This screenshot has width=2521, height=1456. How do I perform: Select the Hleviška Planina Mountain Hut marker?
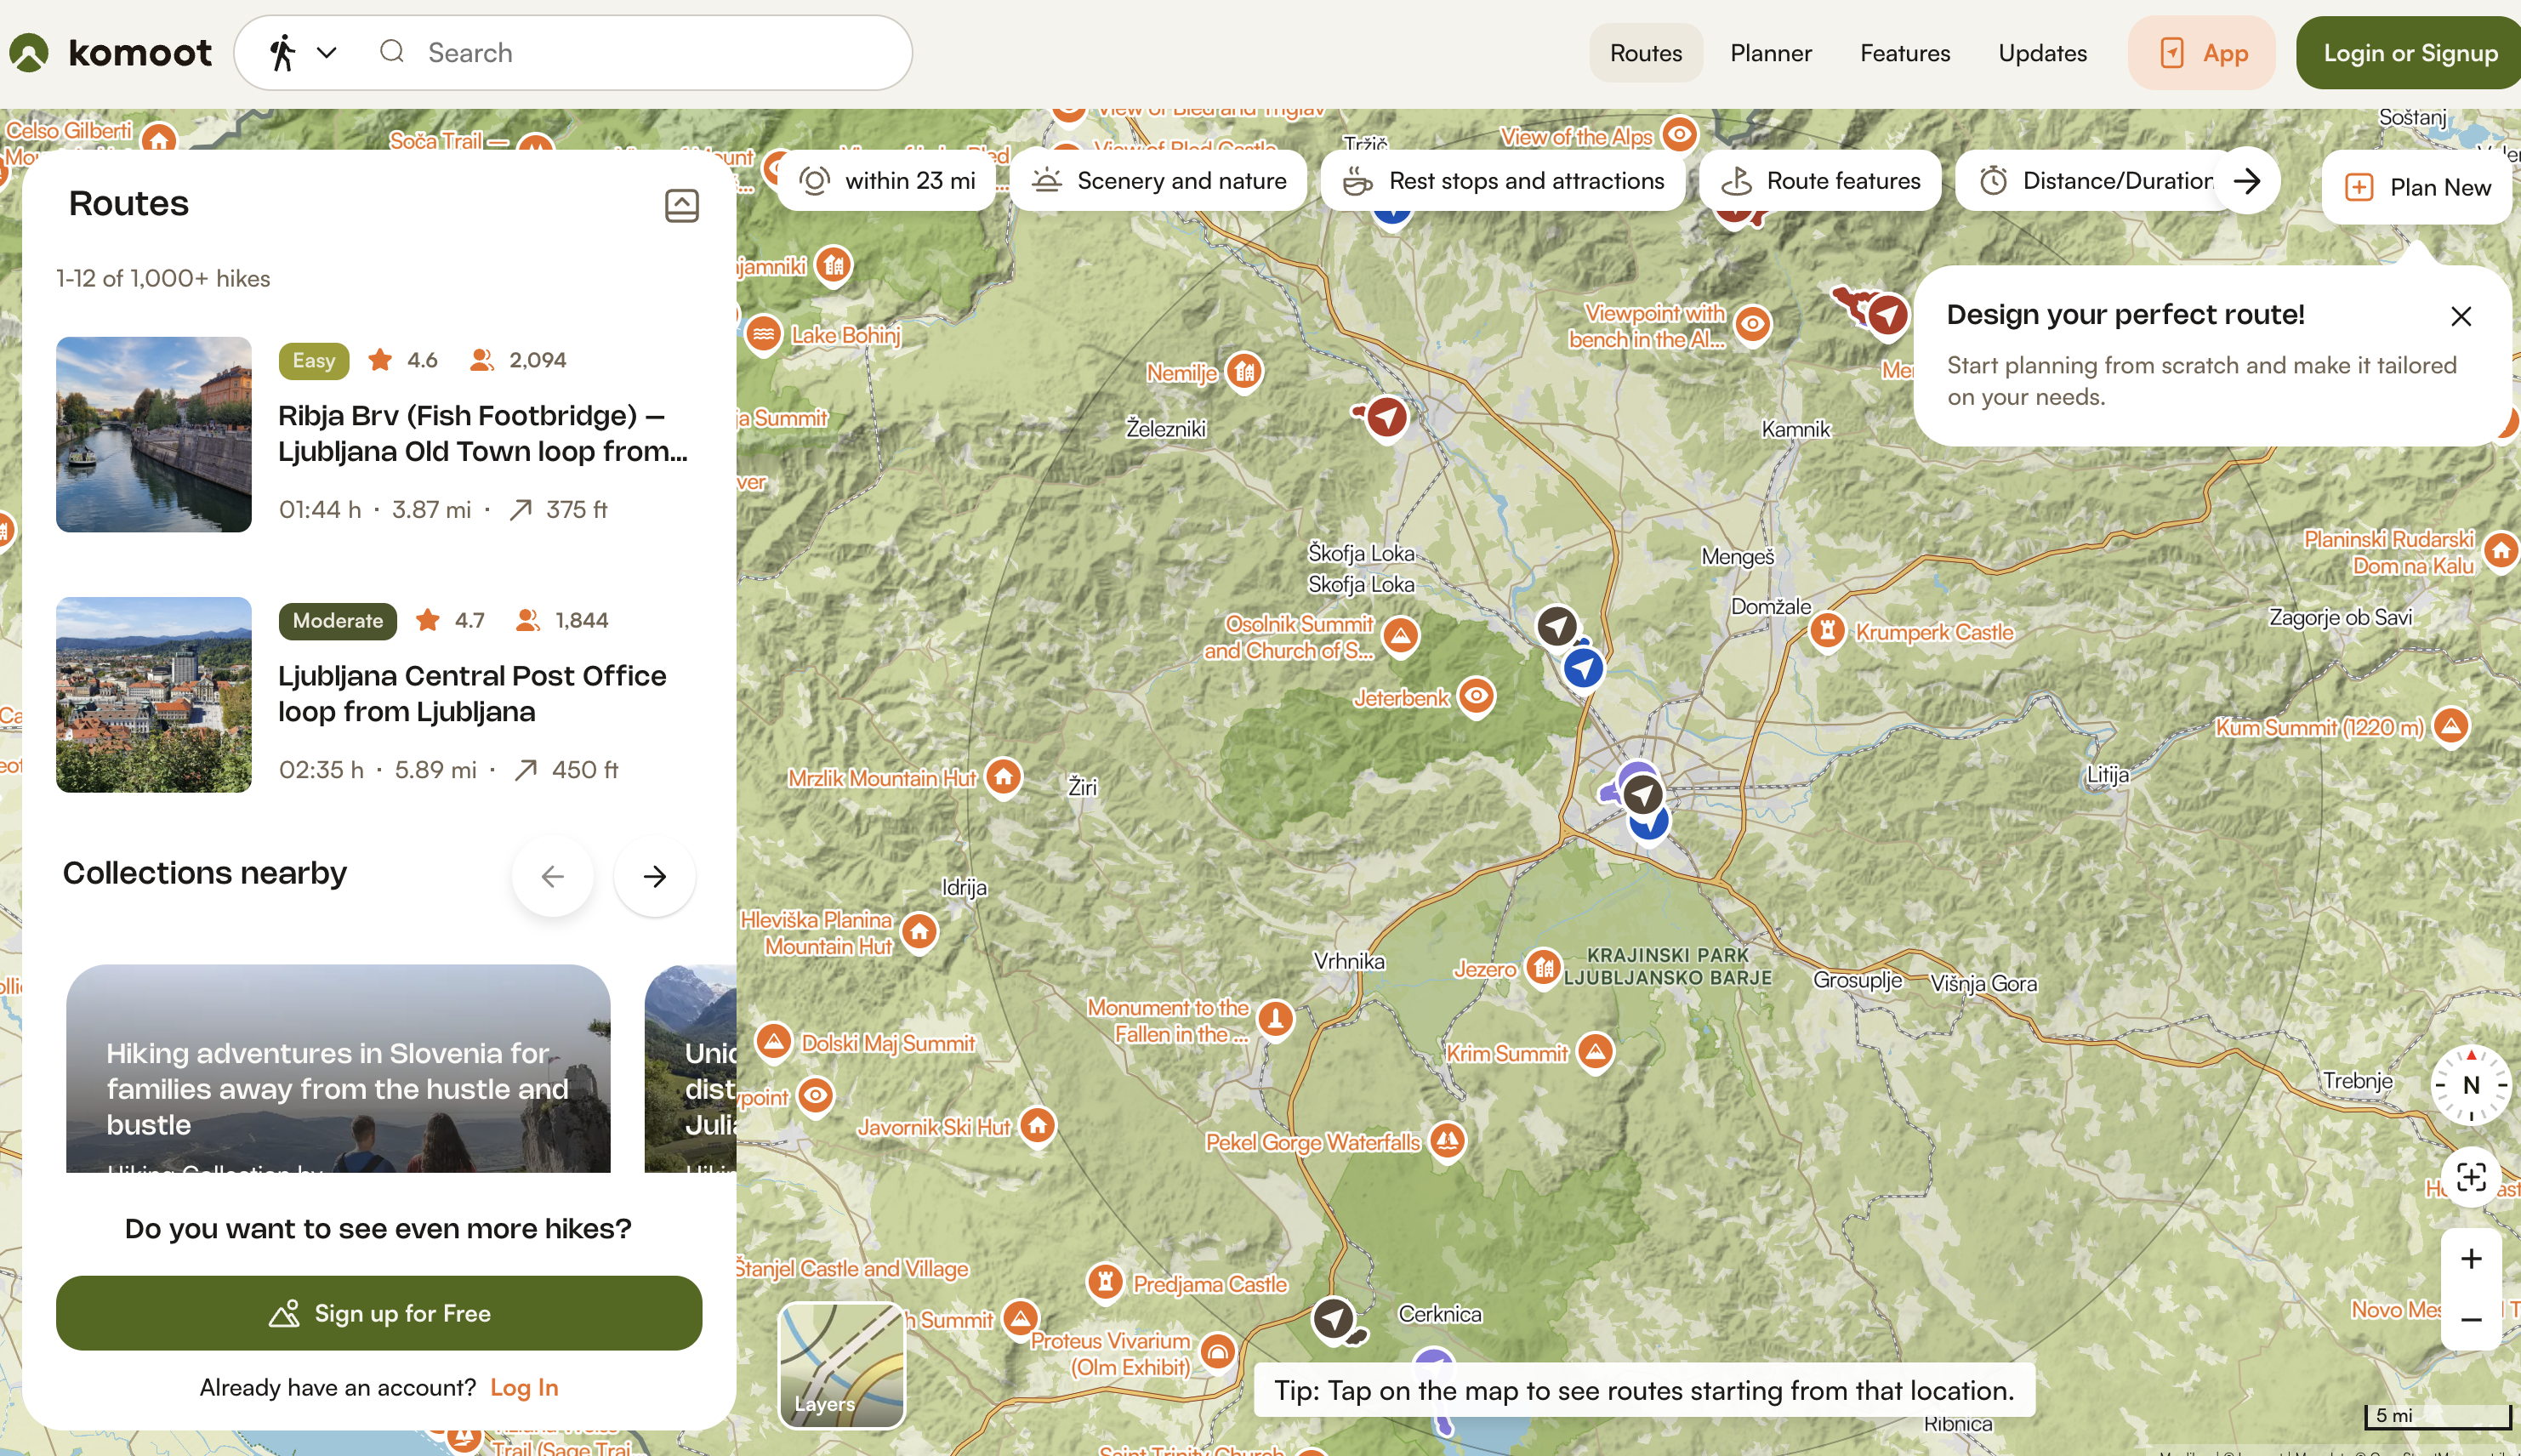919,932
